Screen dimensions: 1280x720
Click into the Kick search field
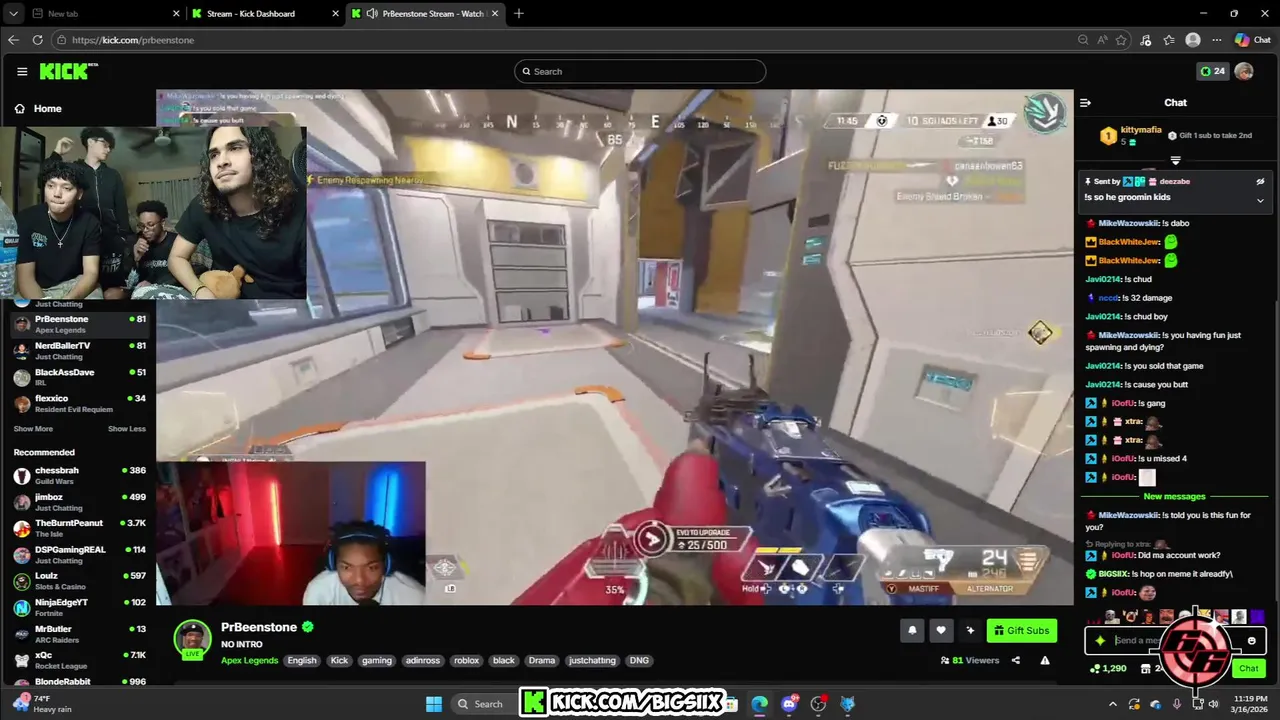[640, 71]
